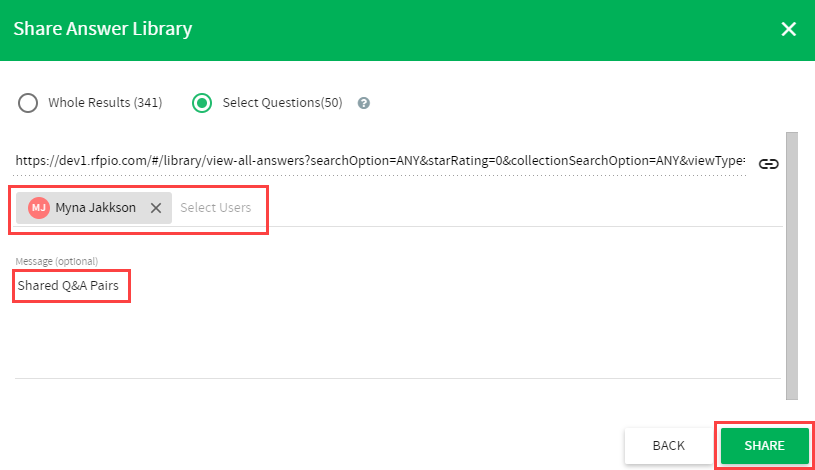Screen dimensions: 815x470
Task: Remove Myna Jakkson from selected users
Action: click(156, 208)
